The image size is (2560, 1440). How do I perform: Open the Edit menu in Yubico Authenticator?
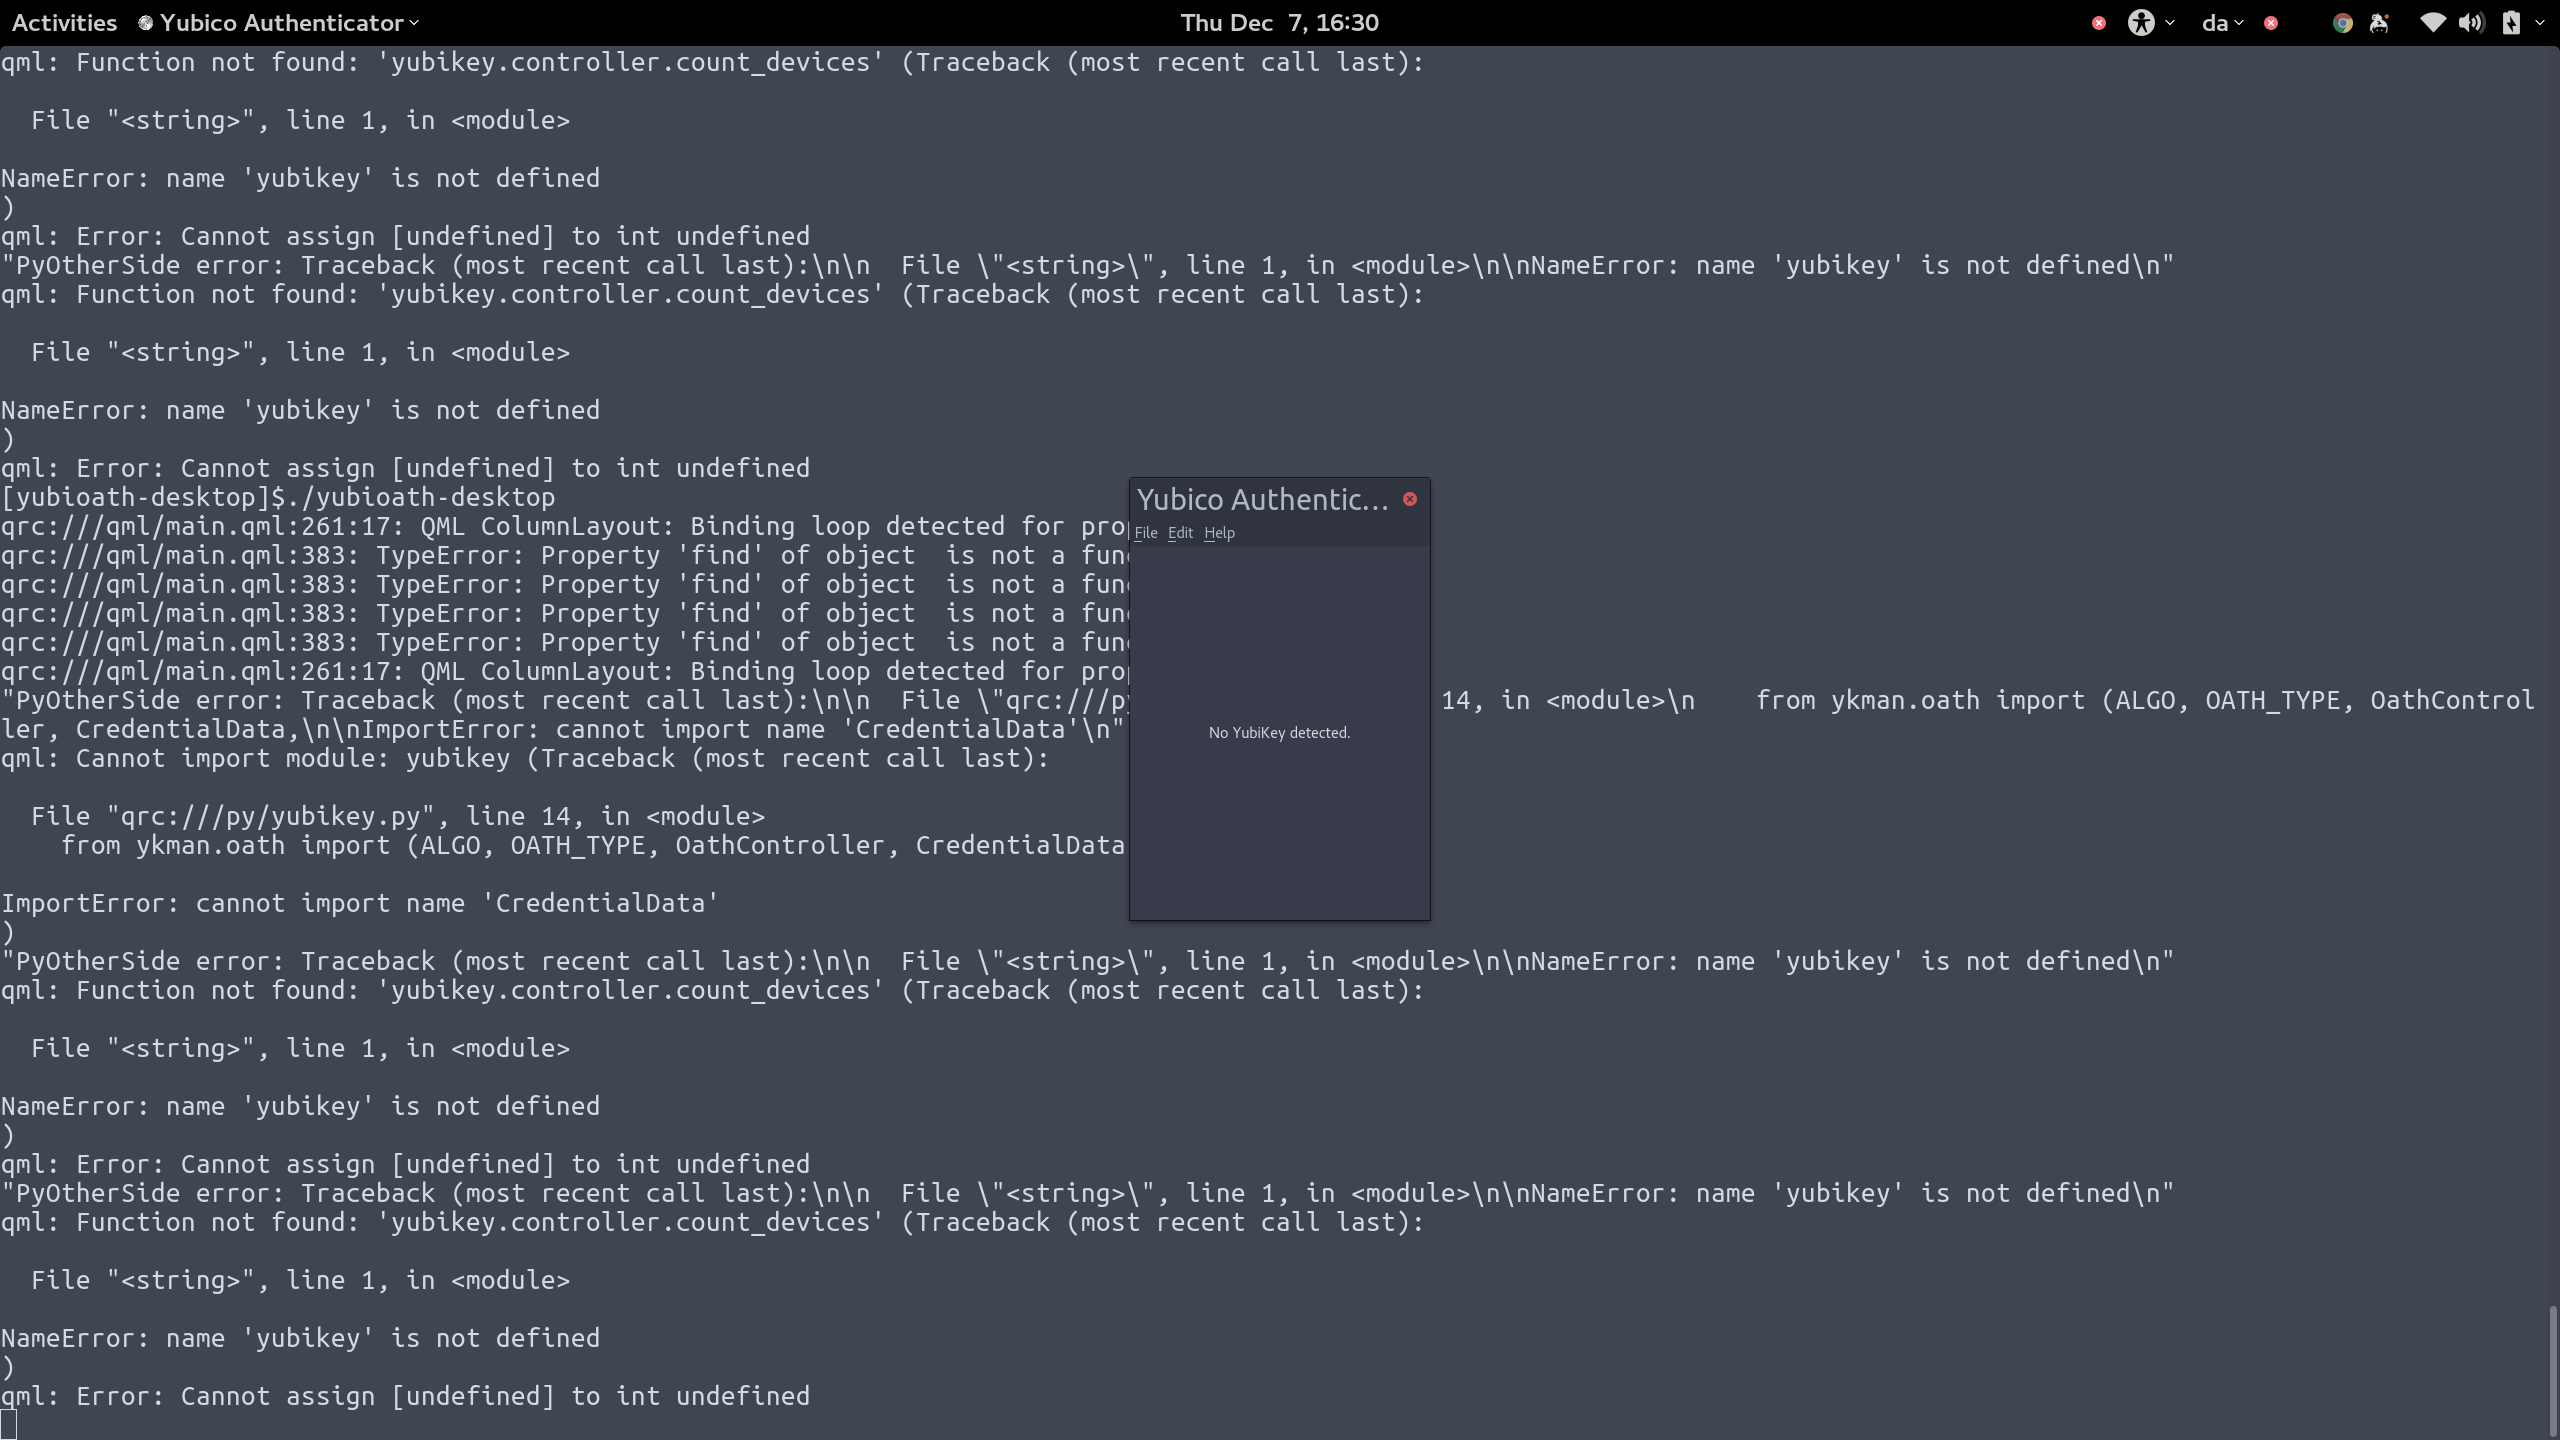click(x=1179, y=533)
